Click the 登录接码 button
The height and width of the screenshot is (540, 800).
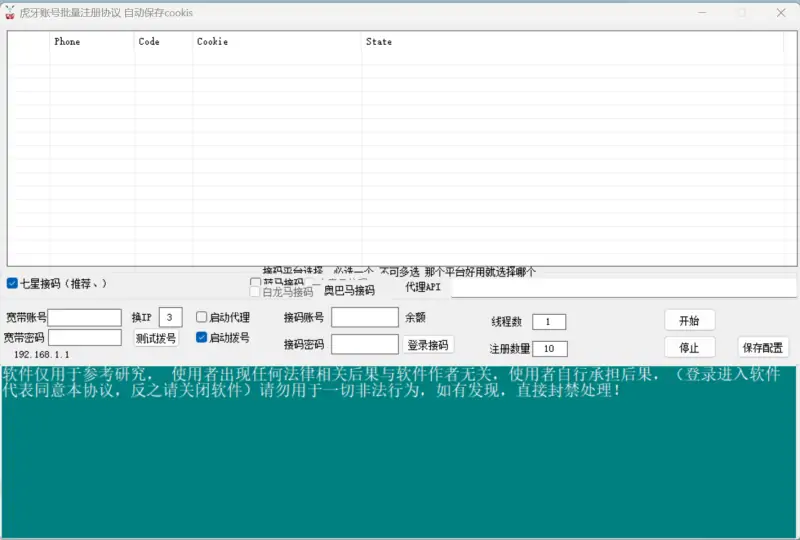(x=428, y=345)
